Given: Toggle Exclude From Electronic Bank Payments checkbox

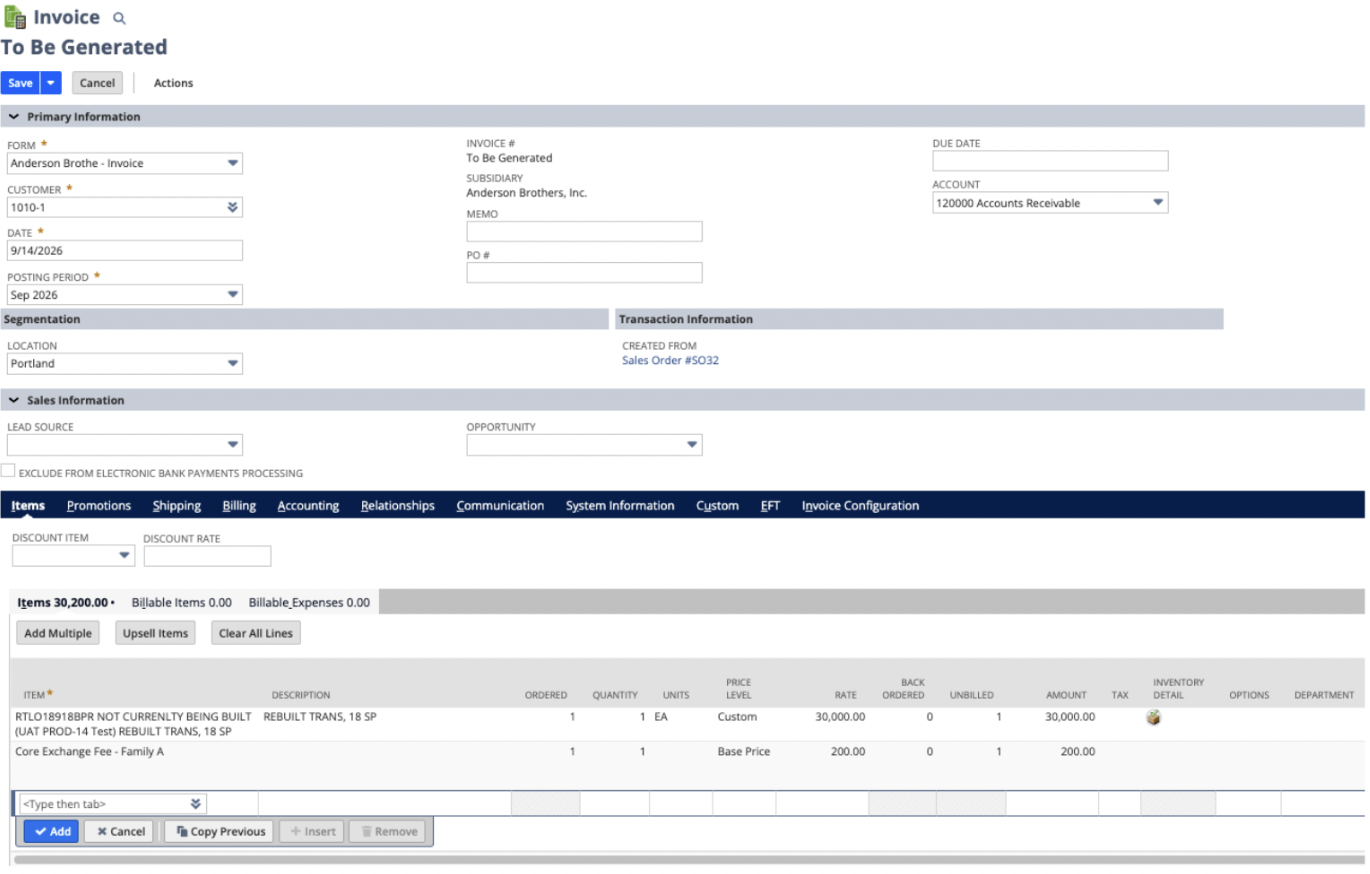Looking at the screenshot, I should pos(8,471).
